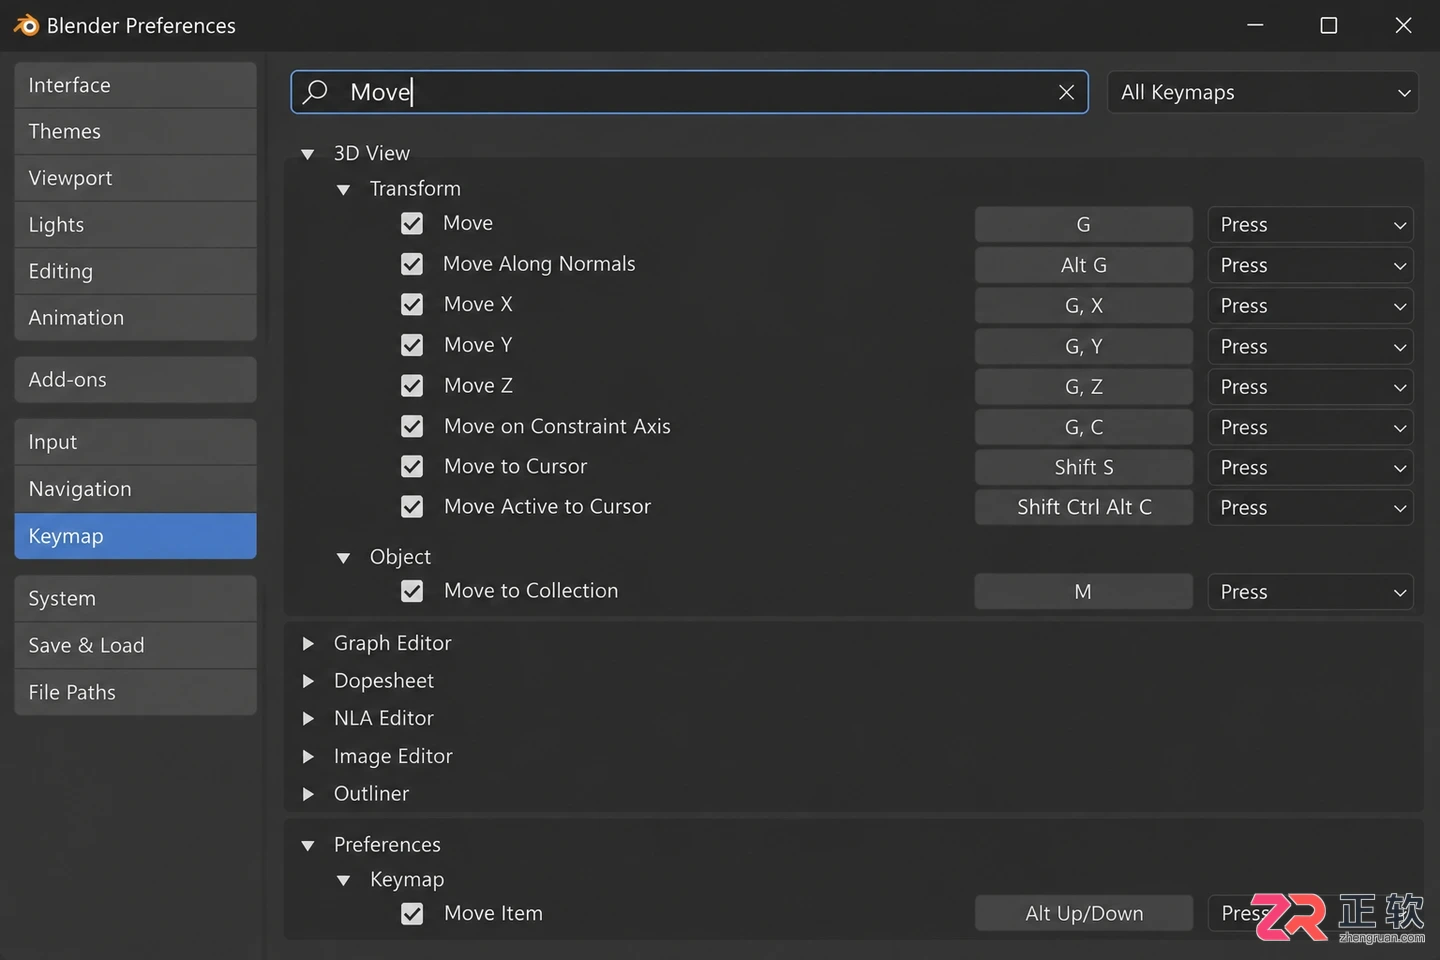Focus the keymap search input field
Viewport: 1440px width, 960px height.
[x=690, y=92]
